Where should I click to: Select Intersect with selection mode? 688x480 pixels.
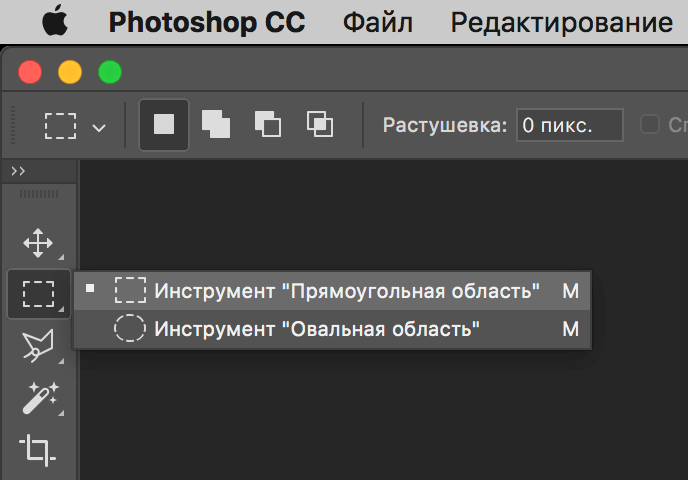(320, 124)
